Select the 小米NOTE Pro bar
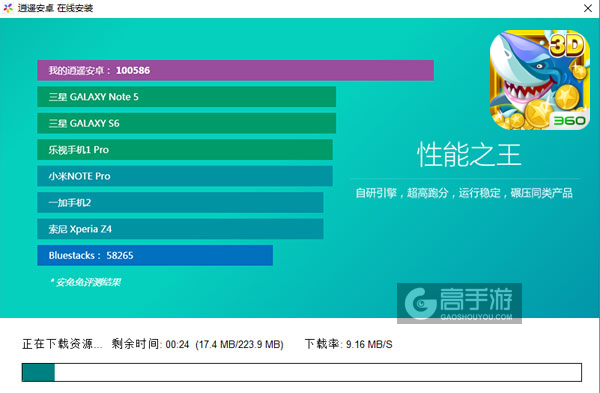 click(185, 176)
